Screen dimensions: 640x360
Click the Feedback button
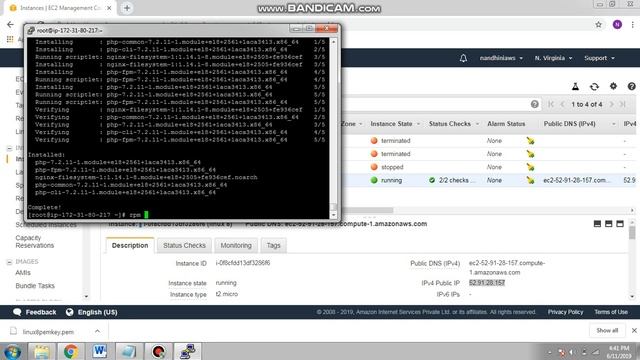[x=35, y=312]
